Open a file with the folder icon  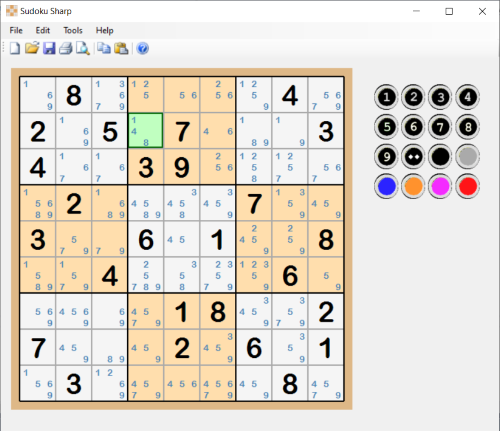coord(32,48)
